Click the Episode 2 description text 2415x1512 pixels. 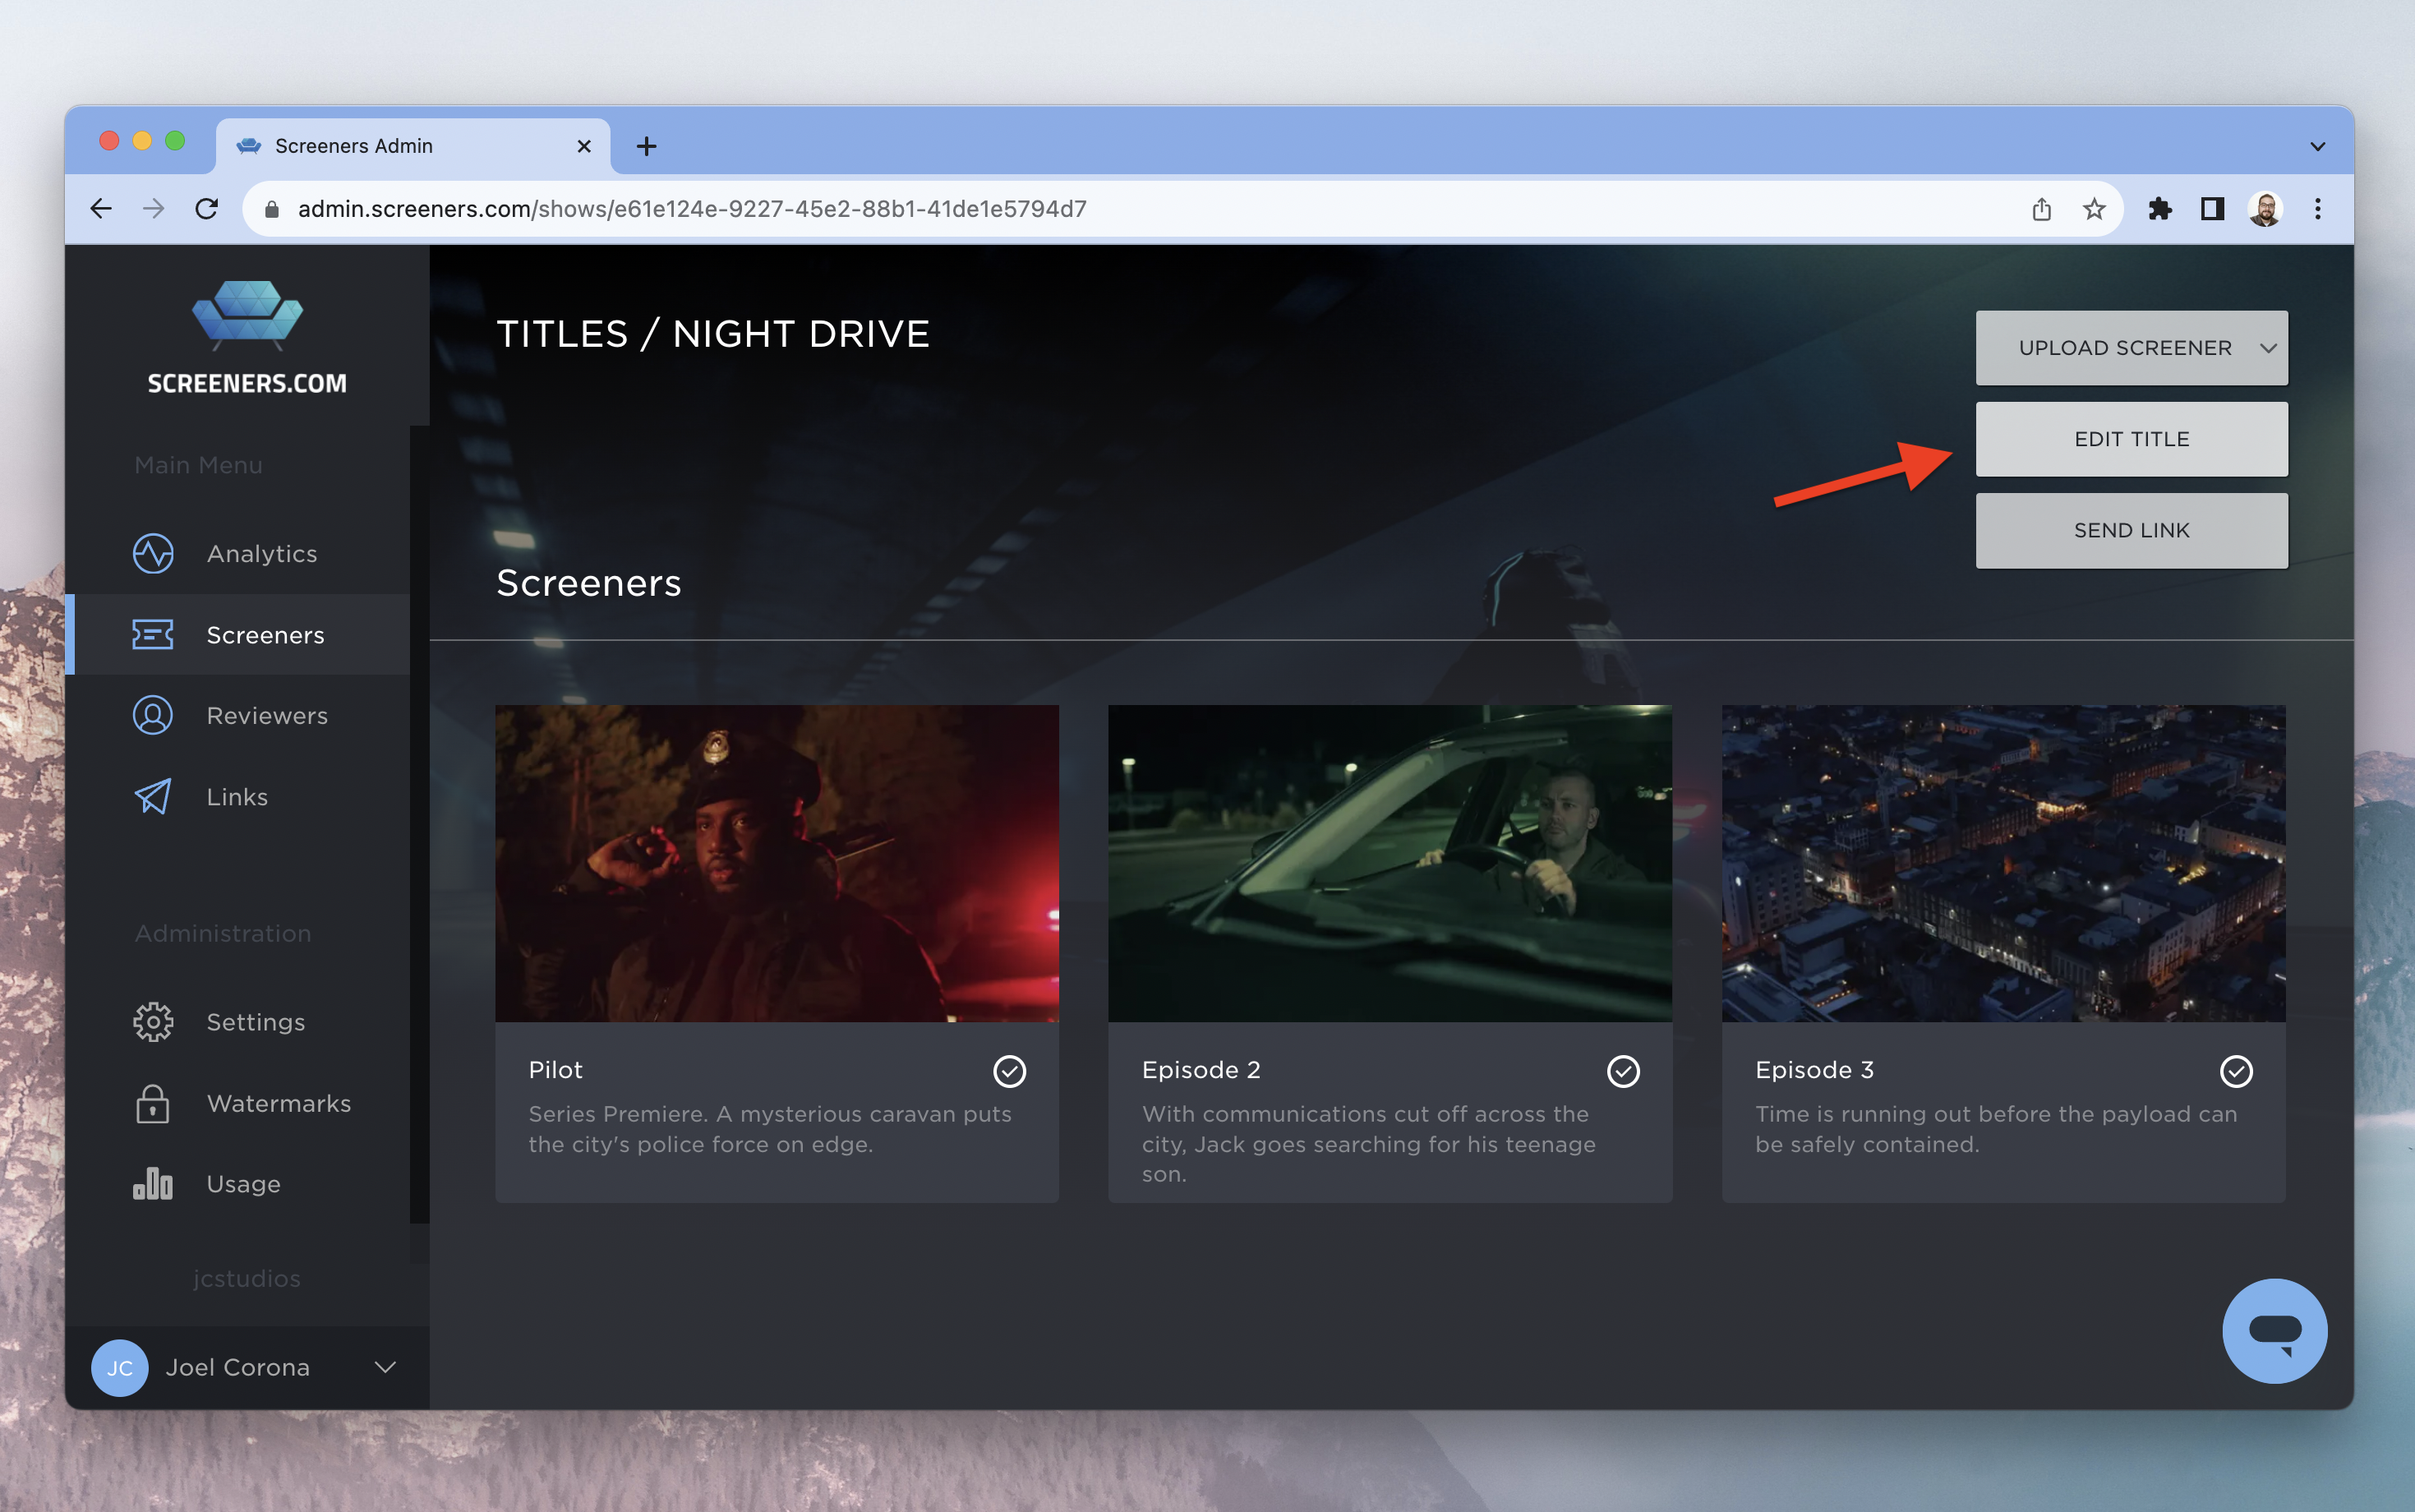[1369, 1144]
